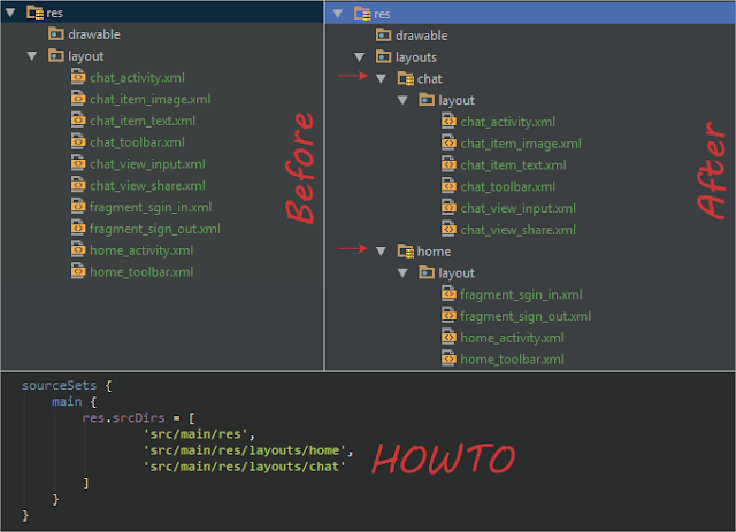
Task: Select chat_item_image.xml in After panel
Action: [521, 144]
